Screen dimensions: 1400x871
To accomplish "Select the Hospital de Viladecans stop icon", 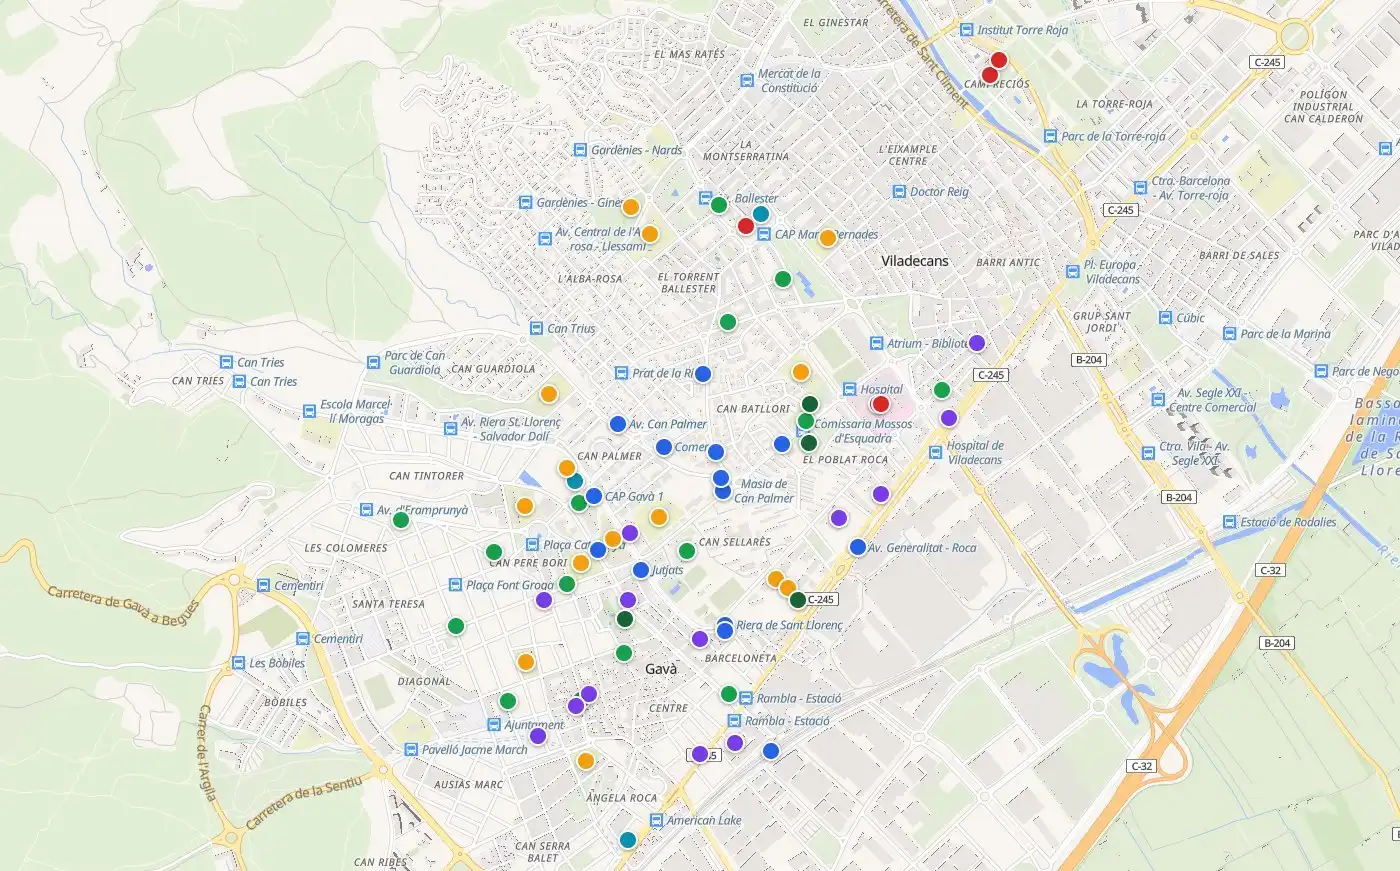I will [936, 453].
